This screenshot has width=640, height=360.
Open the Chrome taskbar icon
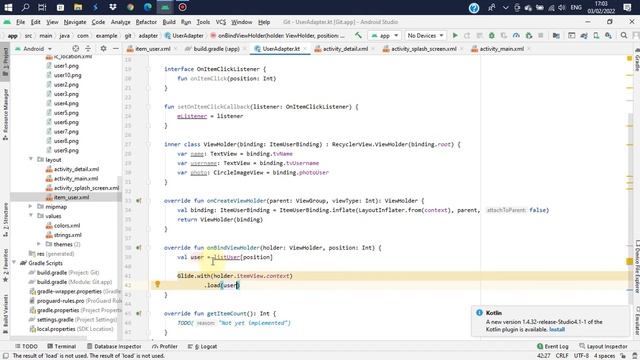coord(130,7)
